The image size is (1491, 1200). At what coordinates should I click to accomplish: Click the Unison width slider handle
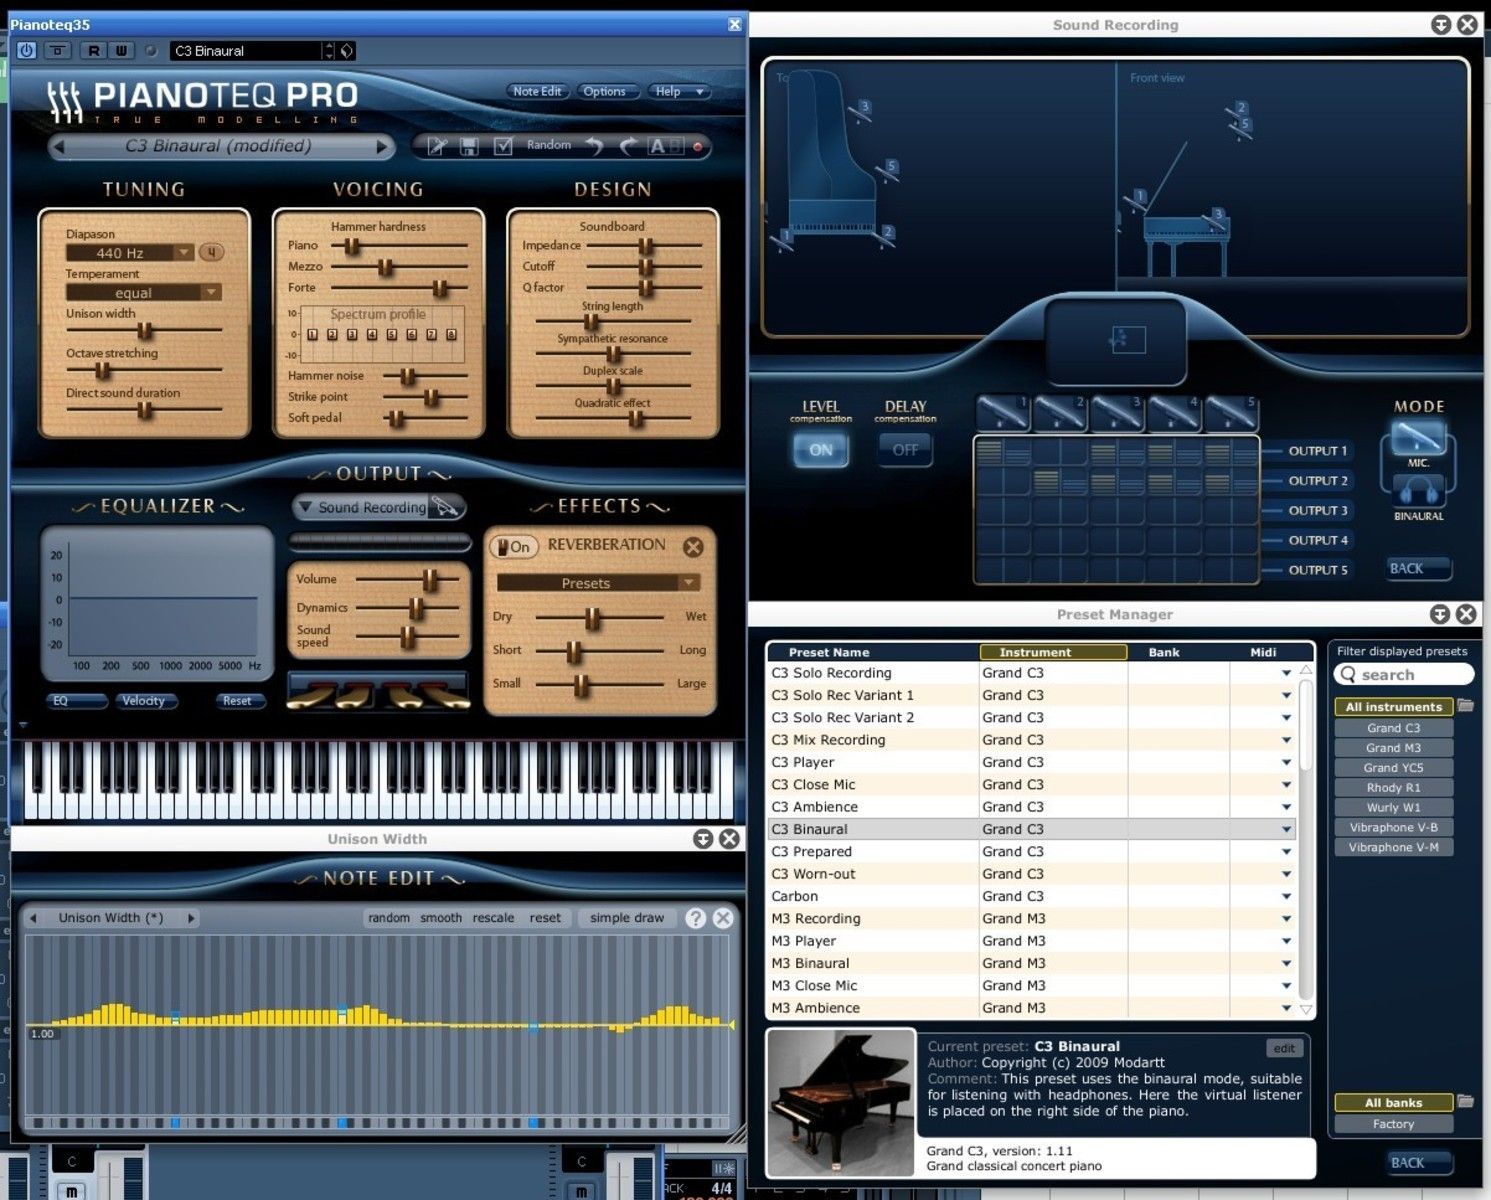[145, 330]
